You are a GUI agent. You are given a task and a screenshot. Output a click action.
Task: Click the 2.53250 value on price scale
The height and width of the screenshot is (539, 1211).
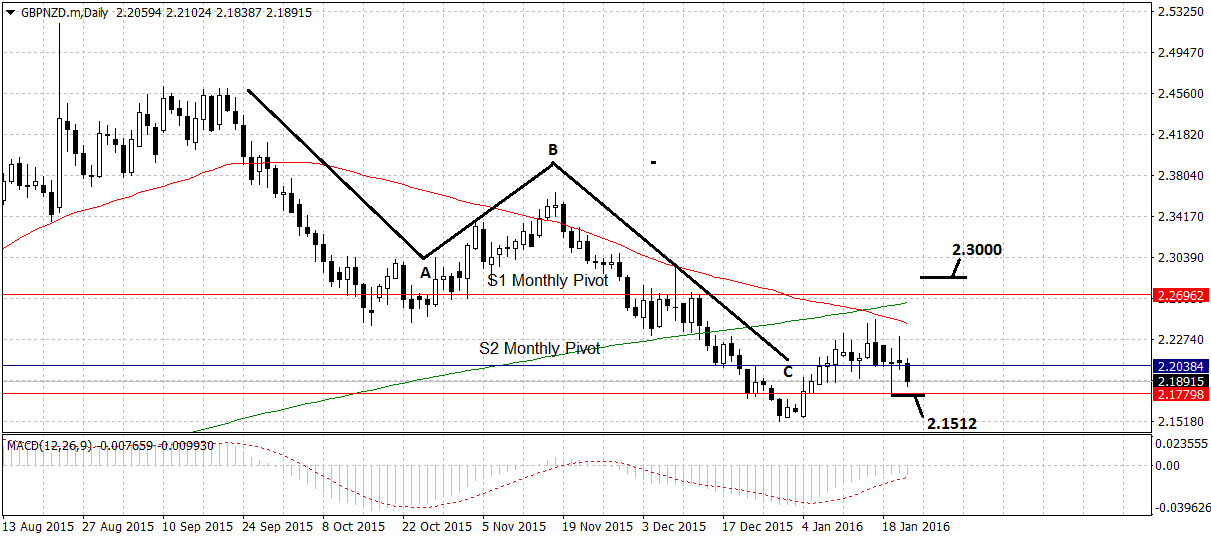tap(1178, 12)
